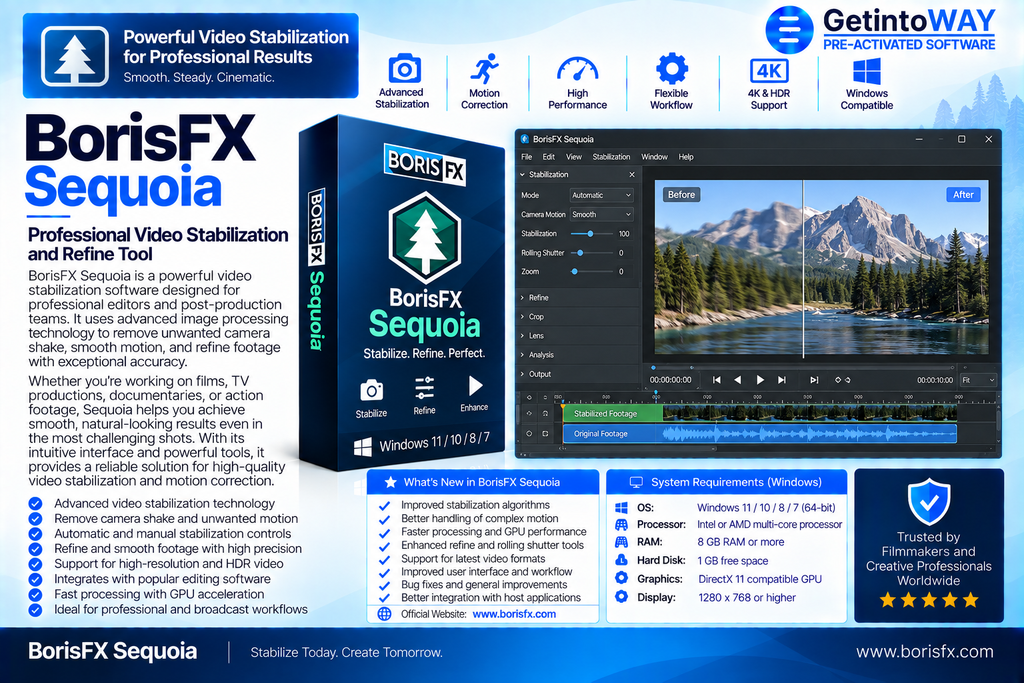
Task: Collapse the Stabilization panel section
Action: [x=522, y=174]
